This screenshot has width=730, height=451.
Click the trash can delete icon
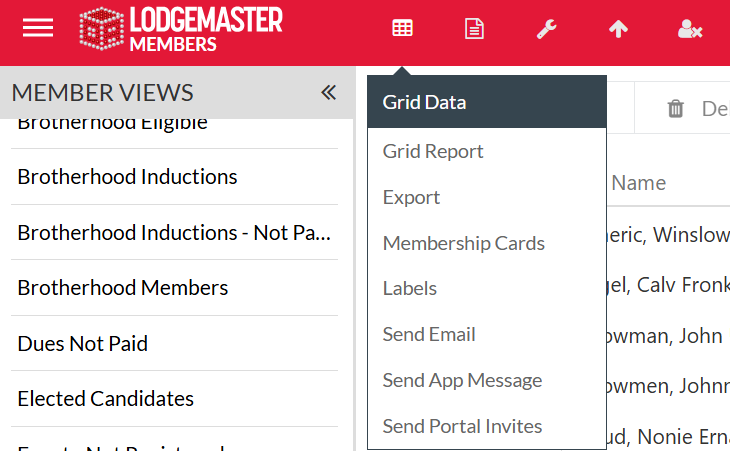[x=676, y=109]
